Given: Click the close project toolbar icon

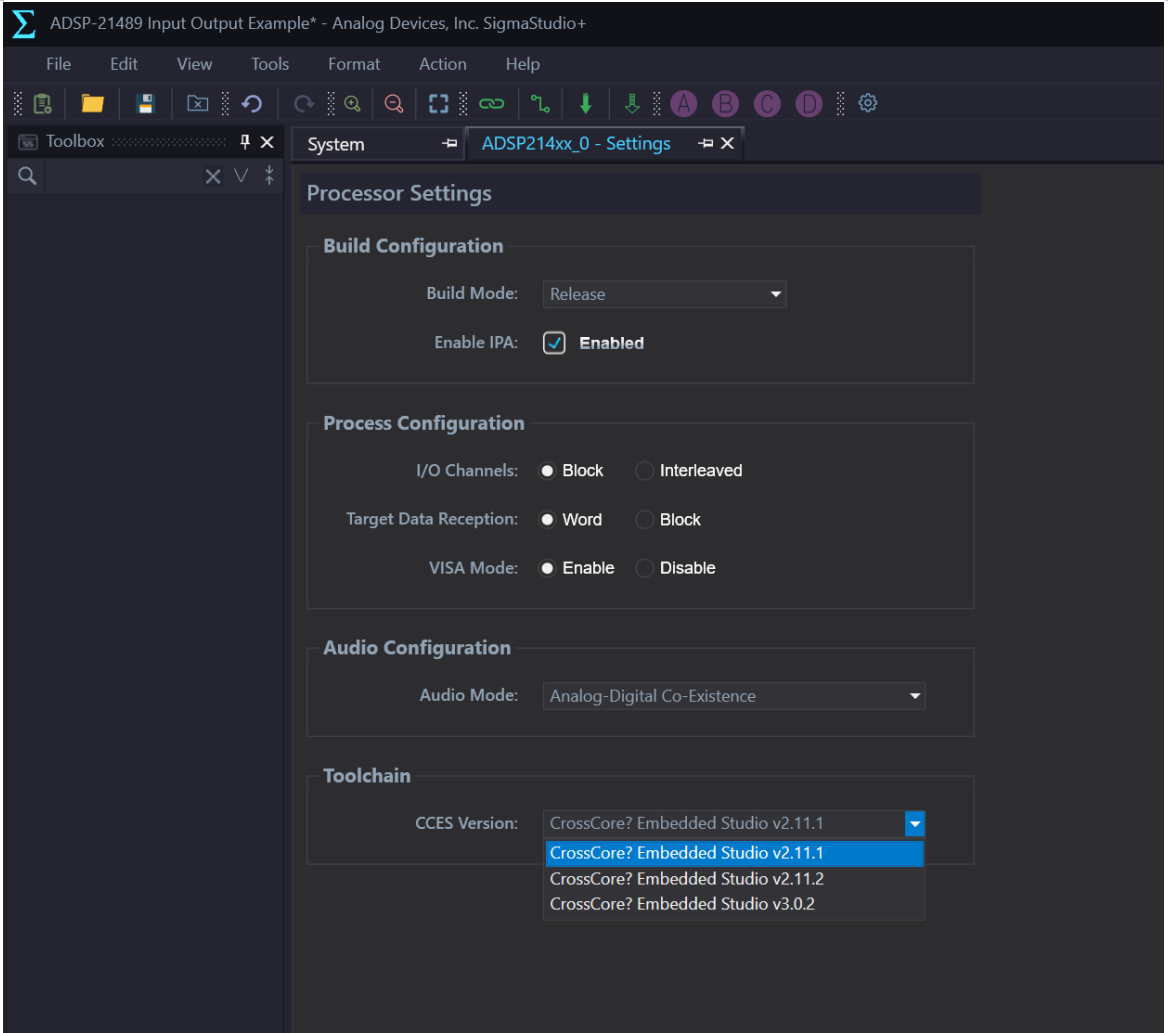Looking at the screenshot, I should [x=197, y=104].
